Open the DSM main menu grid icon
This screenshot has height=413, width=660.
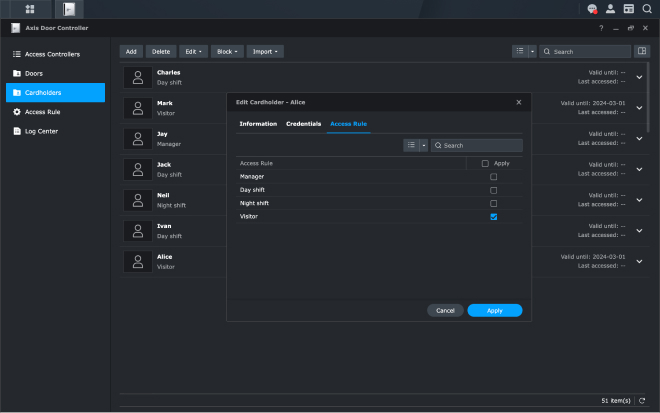pos(30,8)
